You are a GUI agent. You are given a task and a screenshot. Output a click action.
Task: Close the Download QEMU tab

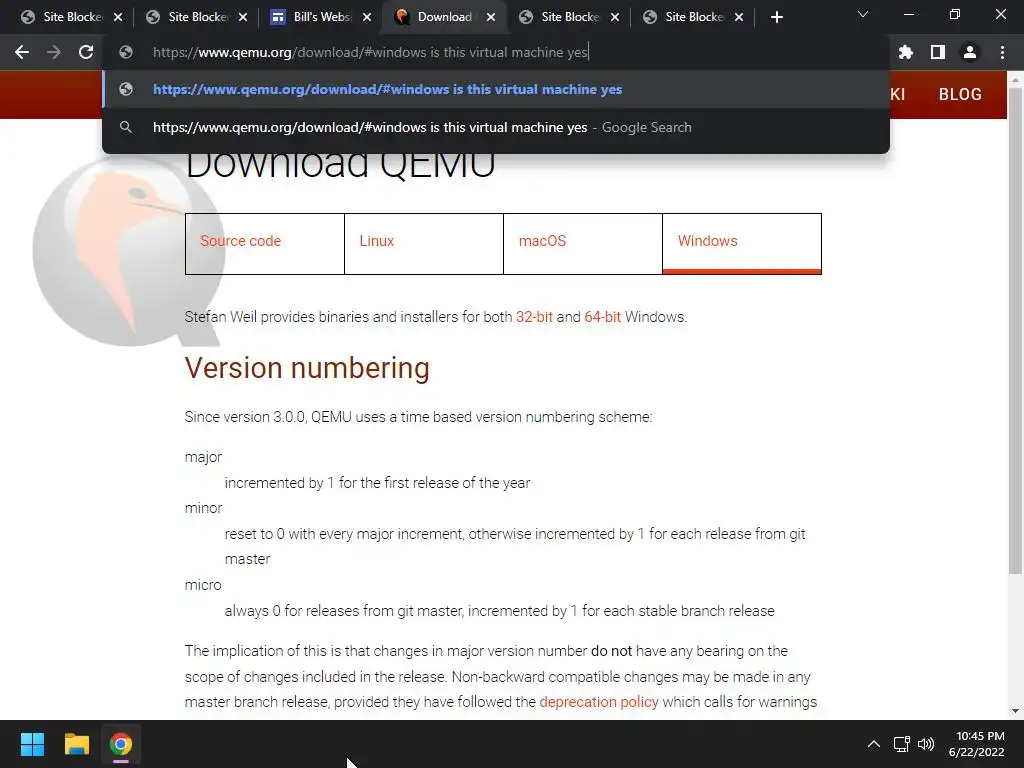[x=491, y=17]
